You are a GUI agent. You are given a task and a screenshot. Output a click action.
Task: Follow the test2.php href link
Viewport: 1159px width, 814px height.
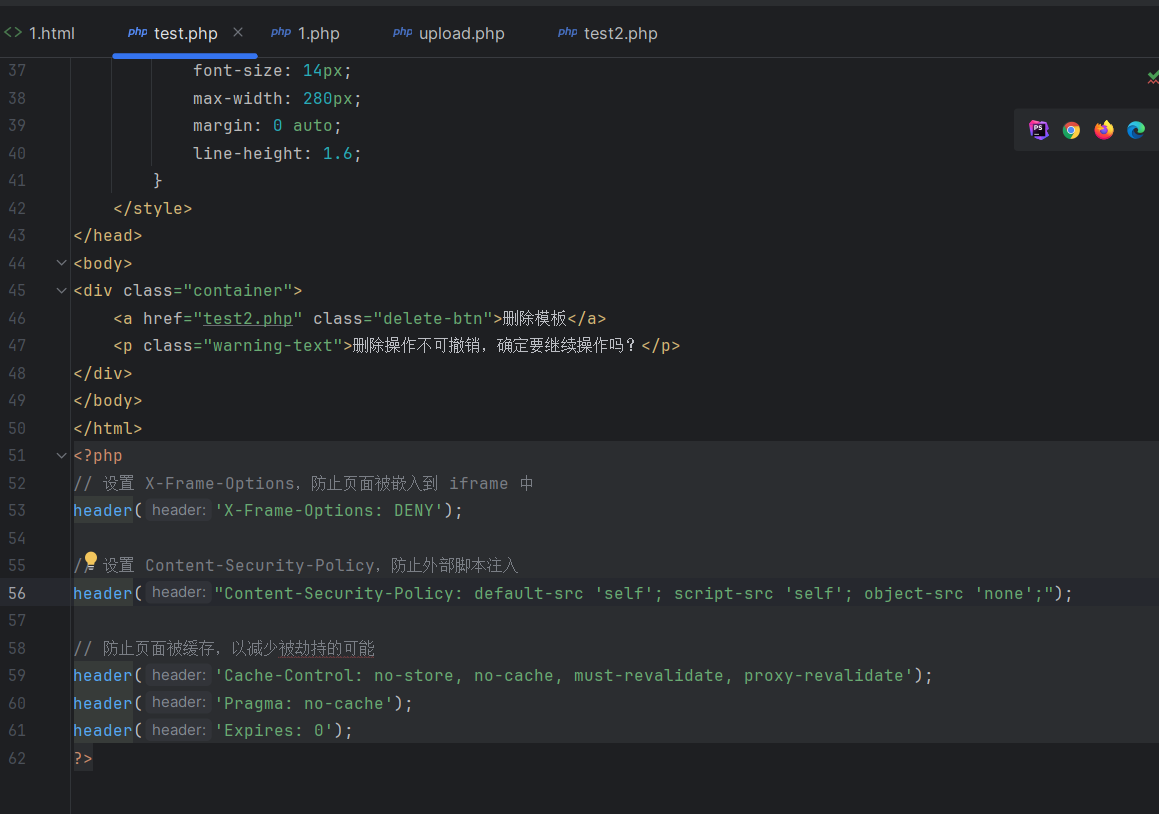[x=248, y=319]
